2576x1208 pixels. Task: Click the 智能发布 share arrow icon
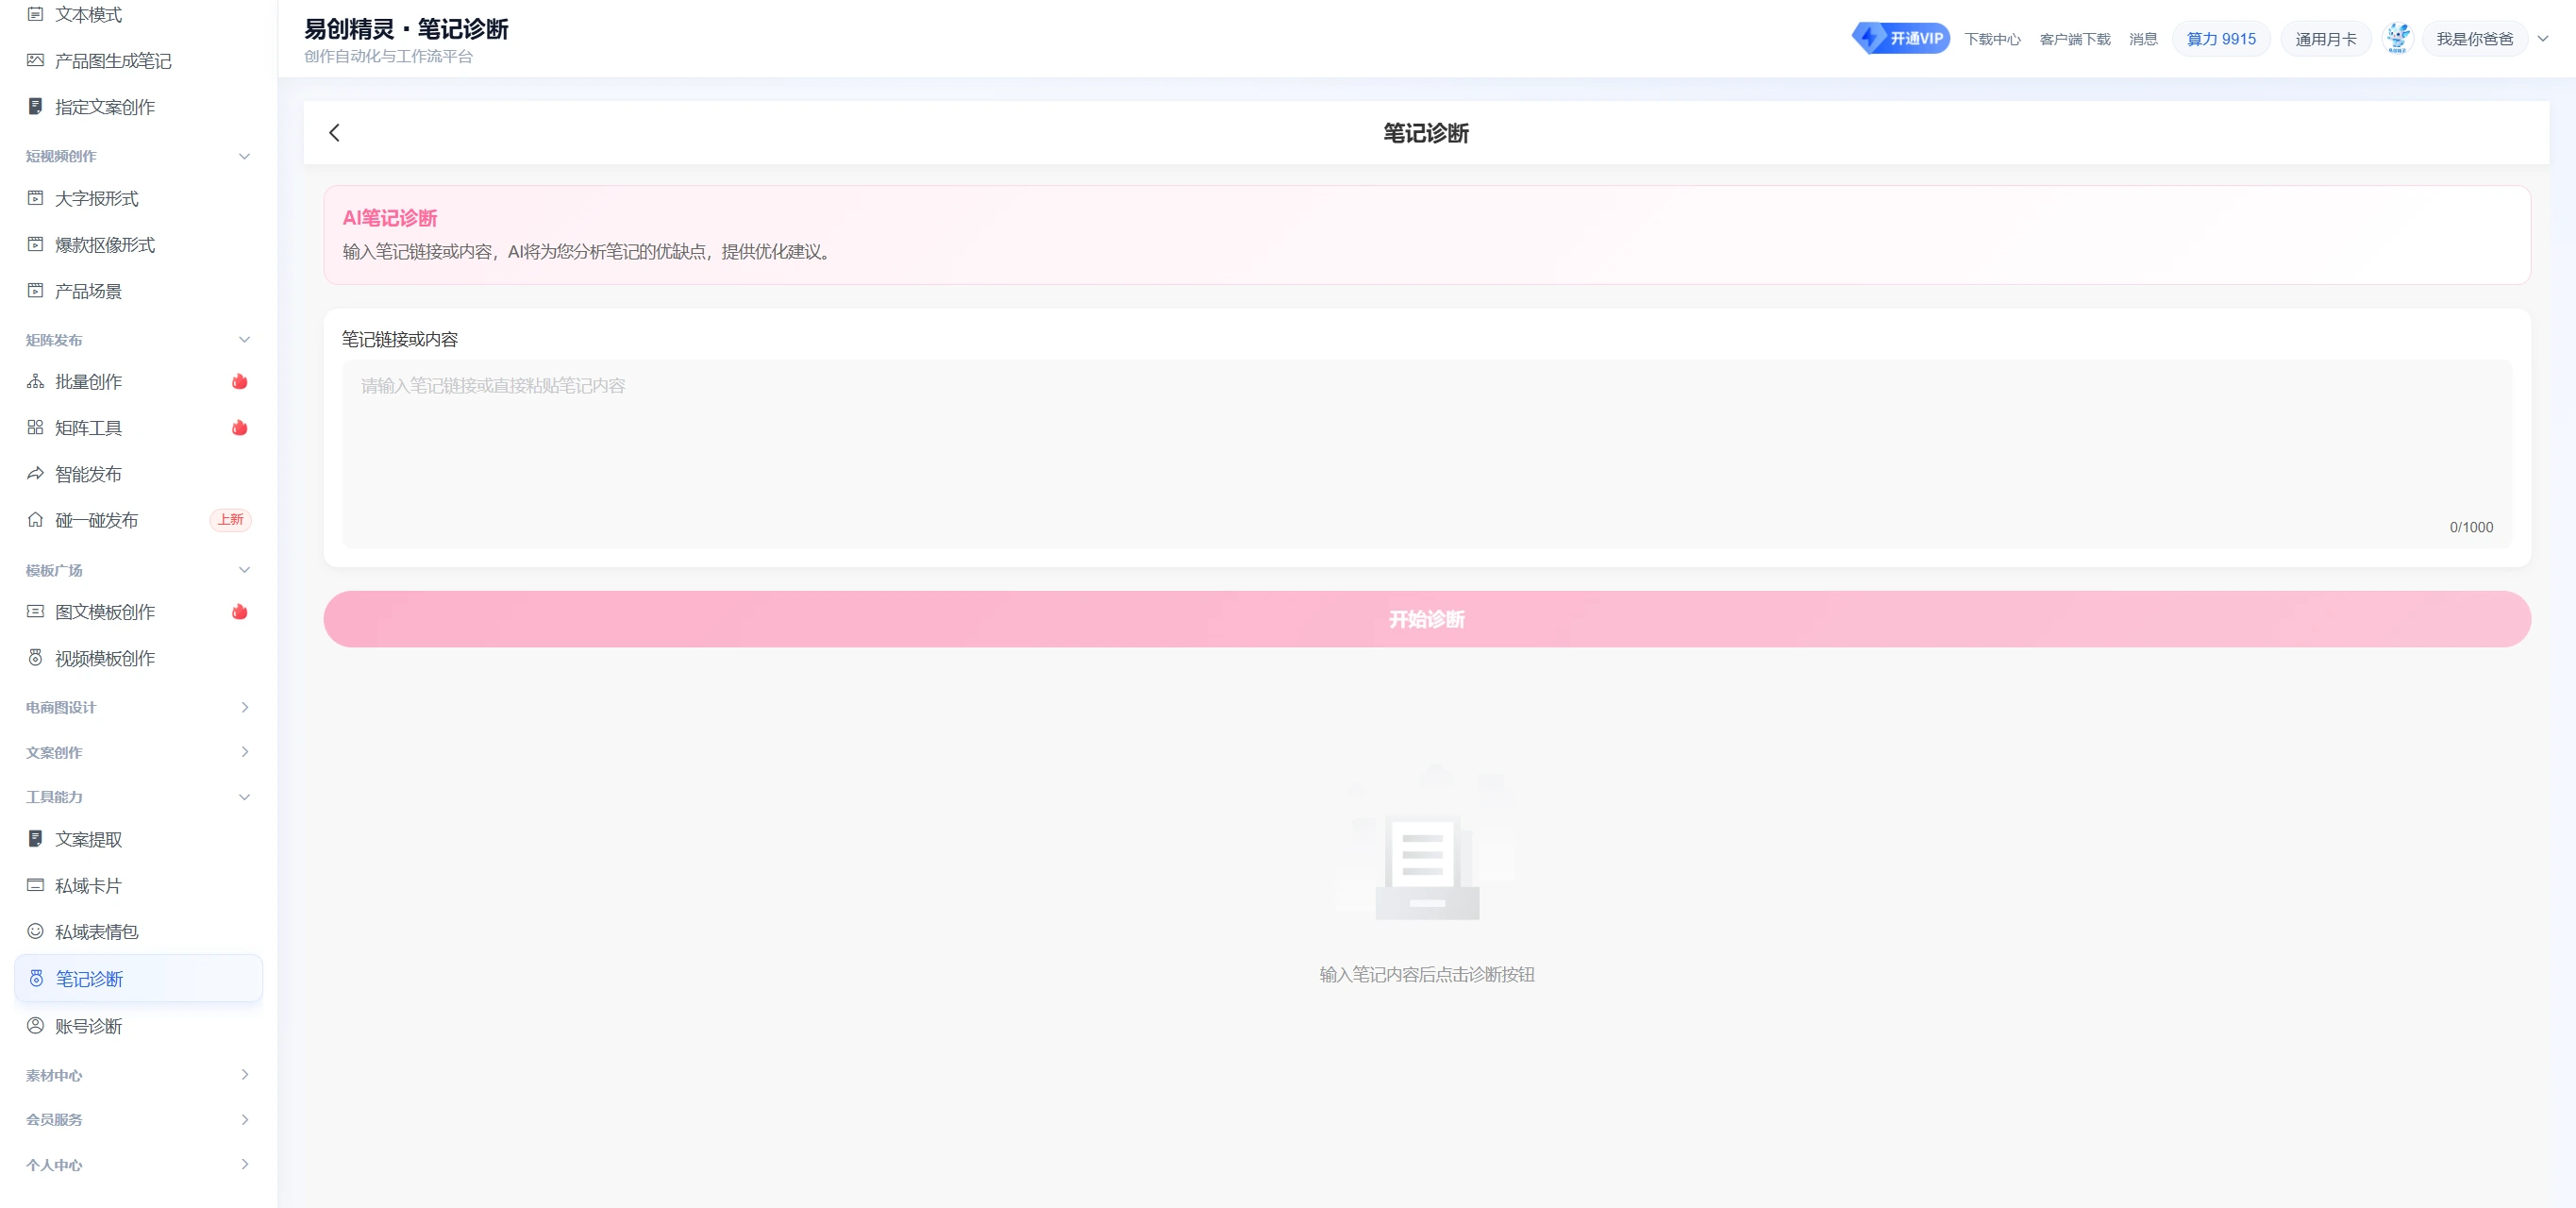tap(35, 473)
